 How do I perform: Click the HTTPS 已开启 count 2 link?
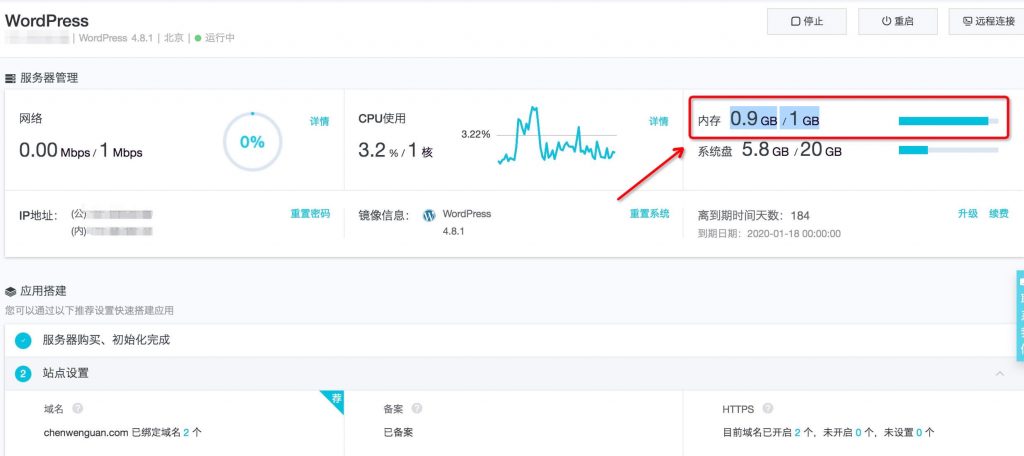click(797, 432)
